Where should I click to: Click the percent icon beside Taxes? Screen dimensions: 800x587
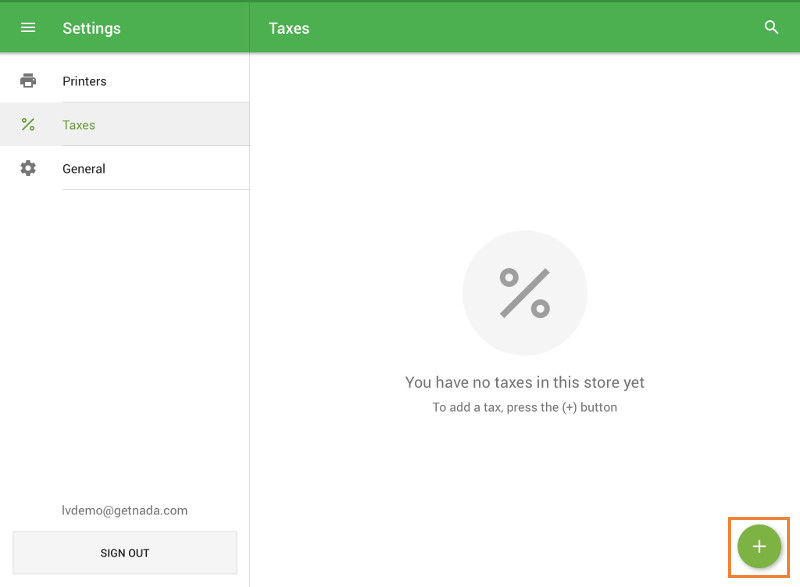27,124
